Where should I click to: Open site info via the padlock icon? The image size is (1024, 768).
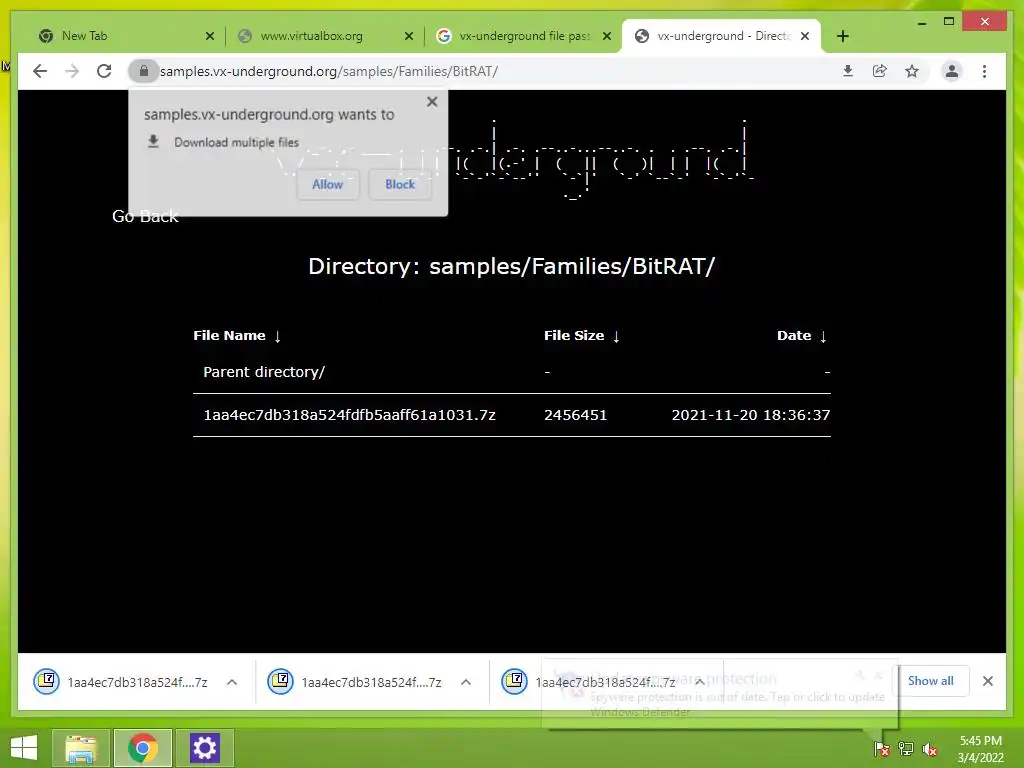click(x=144, y=71)
